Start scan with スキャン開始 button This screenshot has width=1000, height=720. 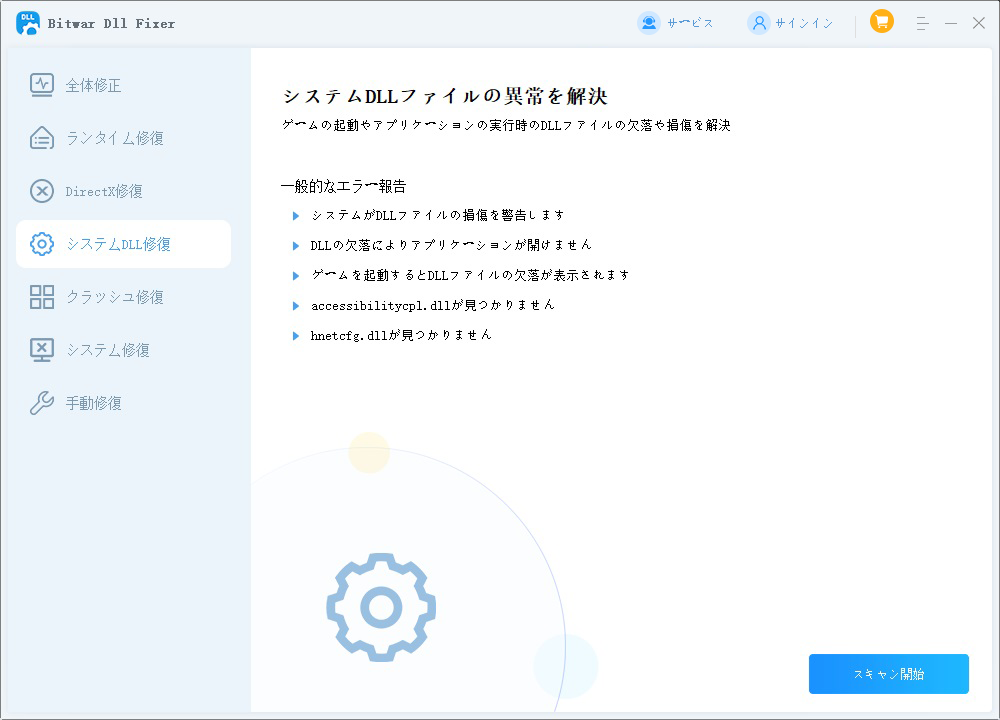(x=888, y=673)
